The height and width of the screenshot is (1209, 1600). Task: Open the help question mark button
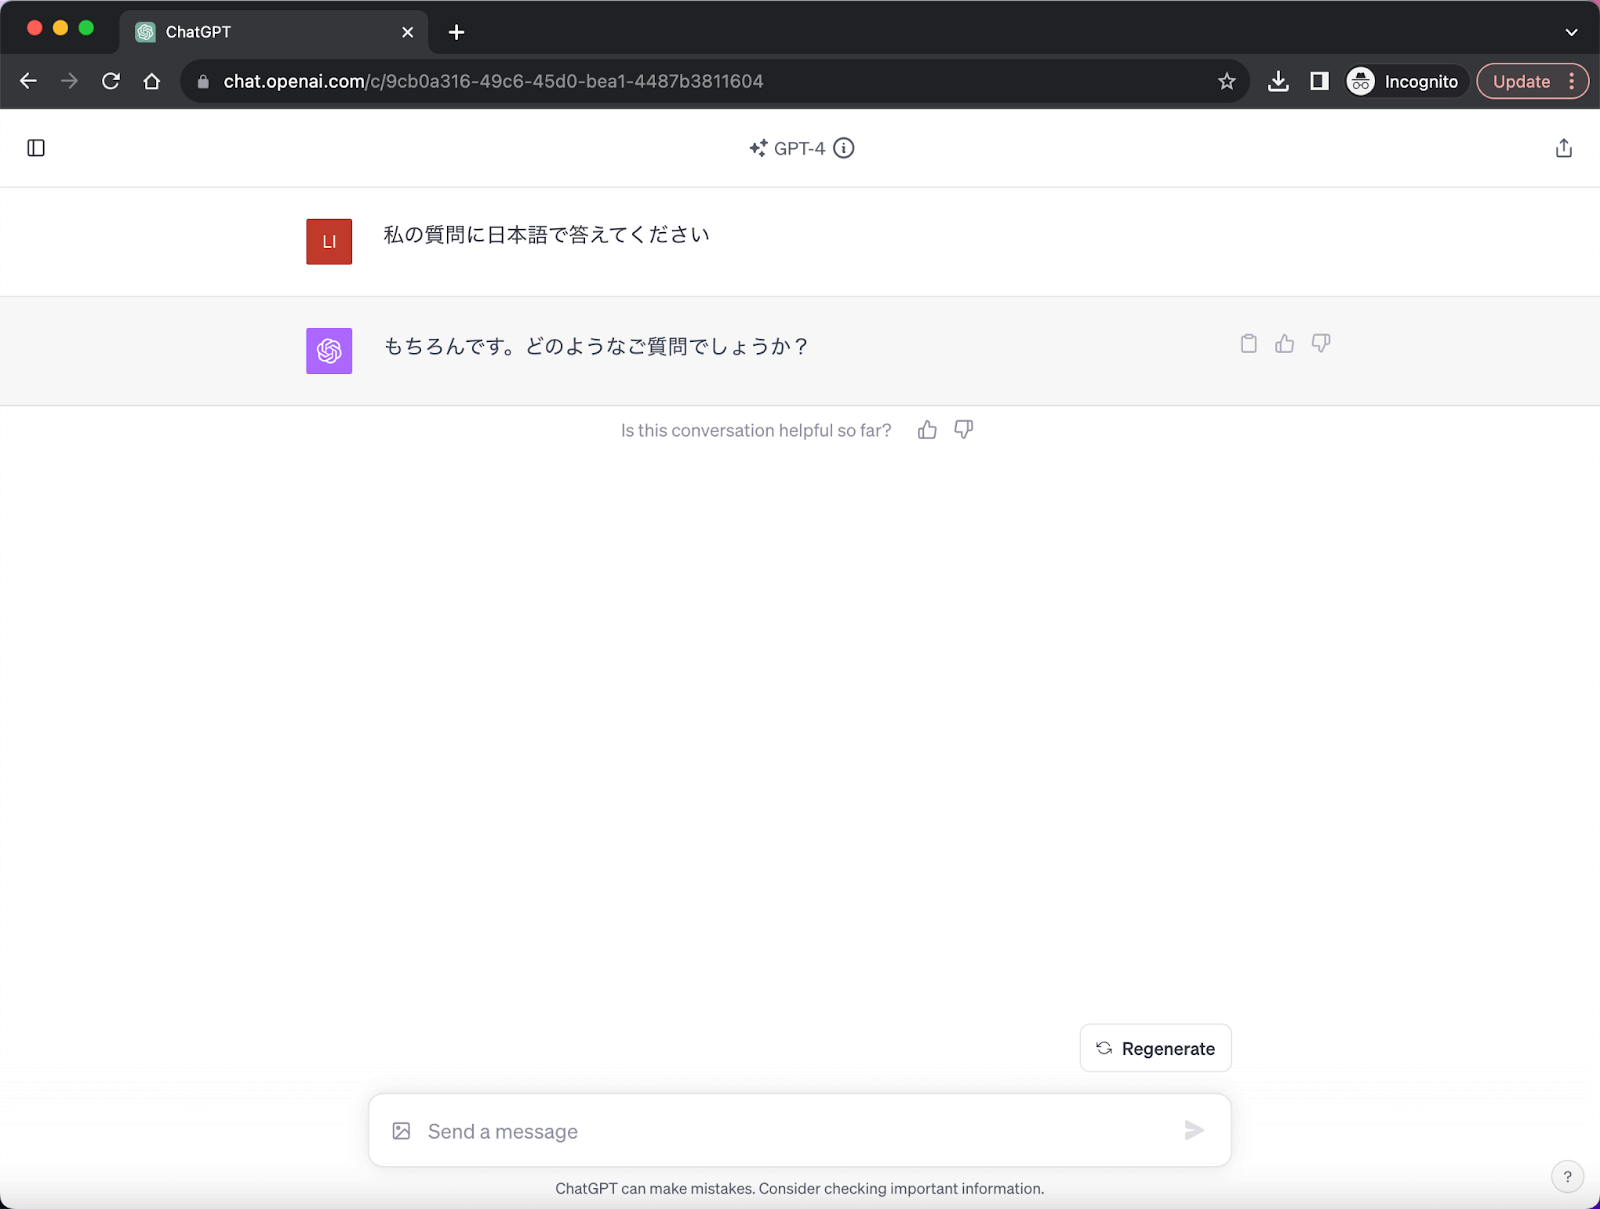[1567, 1177]
